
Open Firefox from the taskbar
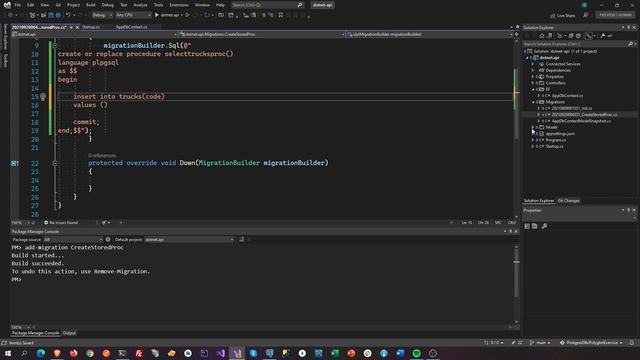(x=73, y=353)
